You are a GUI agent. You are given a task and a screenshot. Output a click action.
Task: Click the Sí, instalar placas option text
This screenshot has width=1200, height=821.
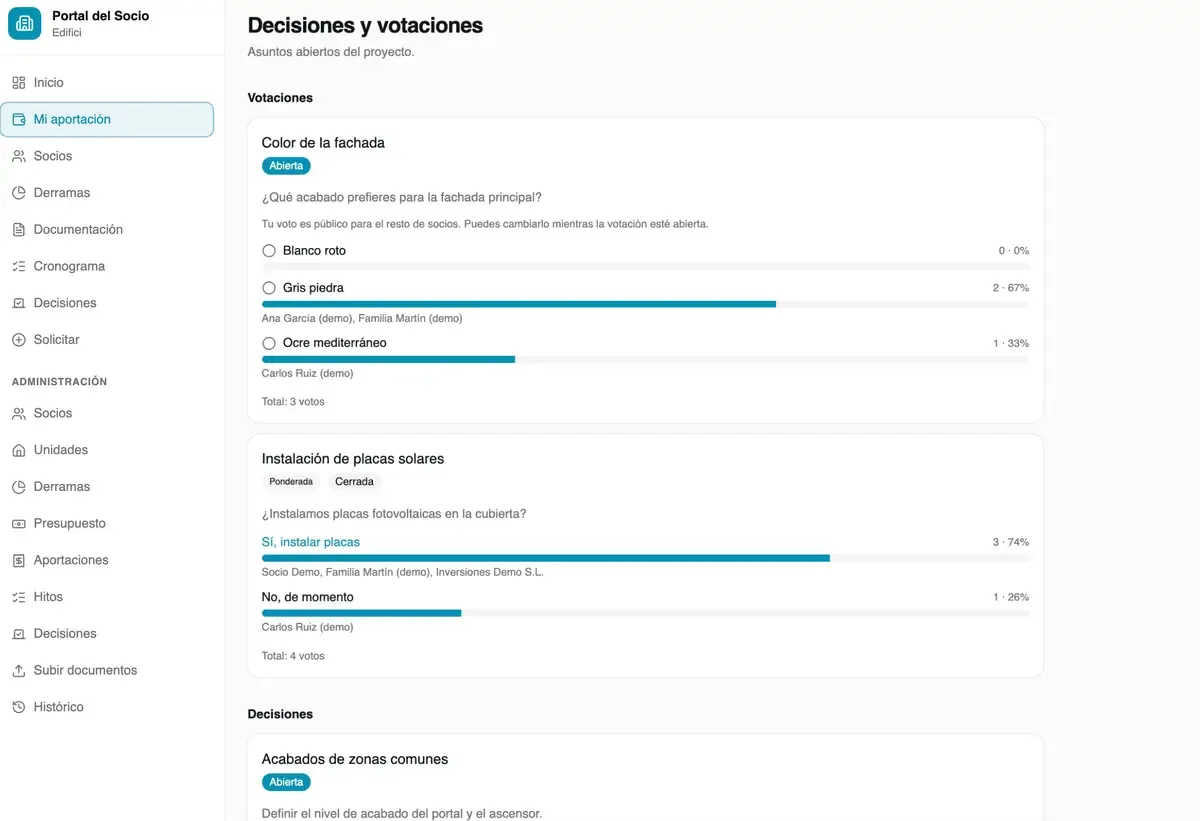(311, 542)
